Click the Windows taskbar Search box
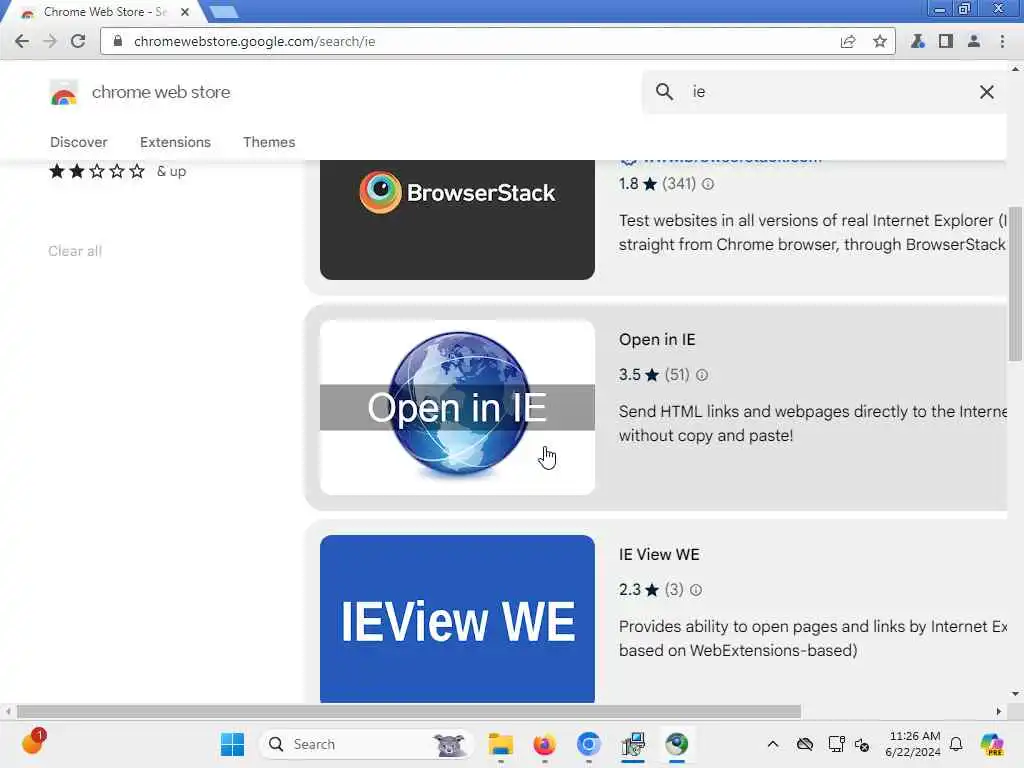This screenshot has height=768, width=1024. pyautogui.click(x=366, y=744)
